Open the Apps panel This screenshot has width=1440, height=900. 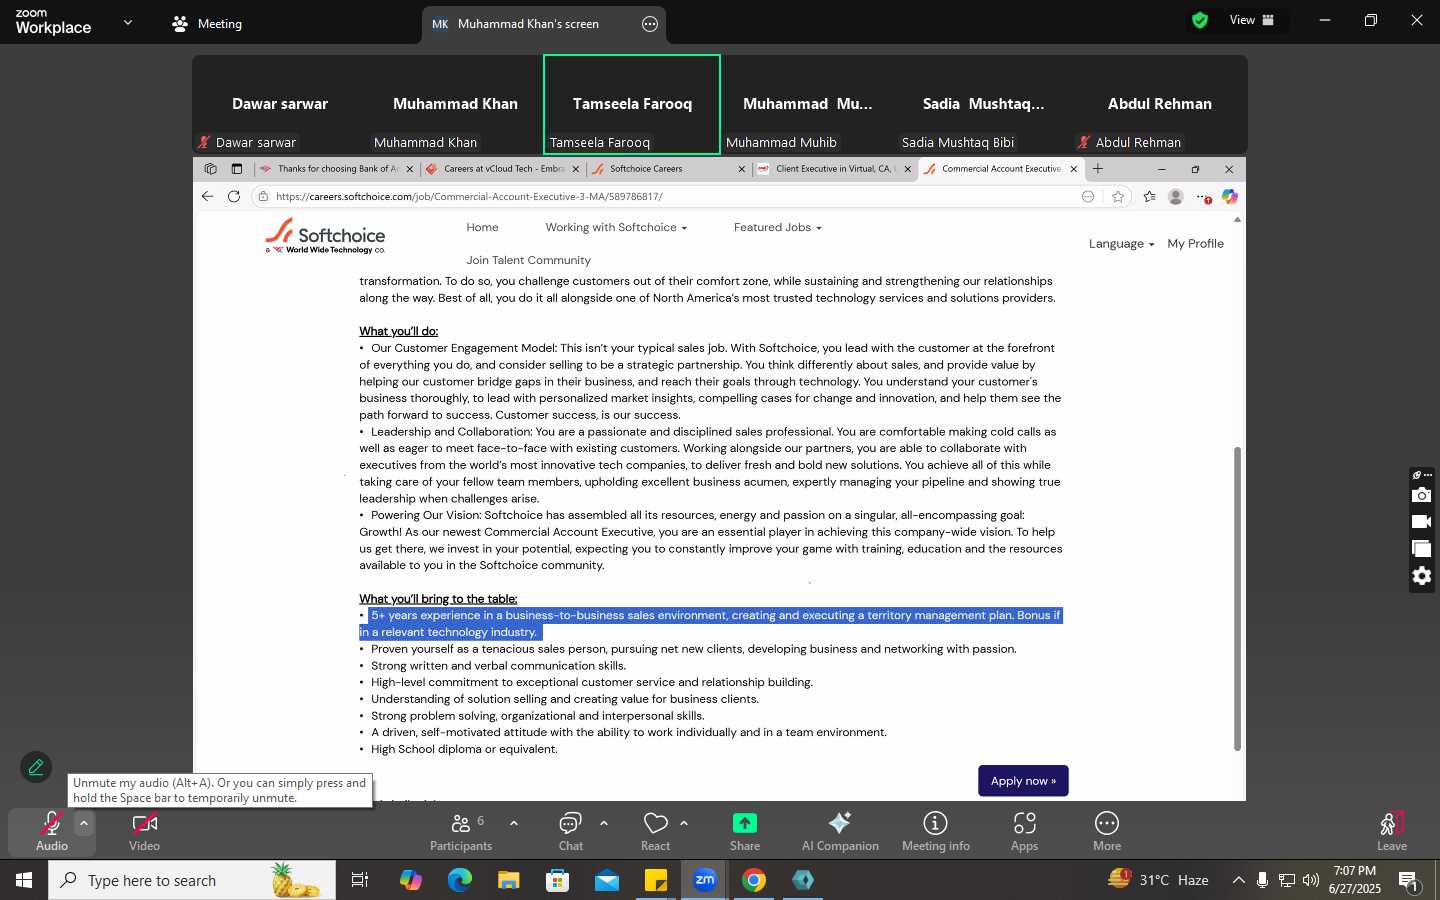tap(1025, 831)
